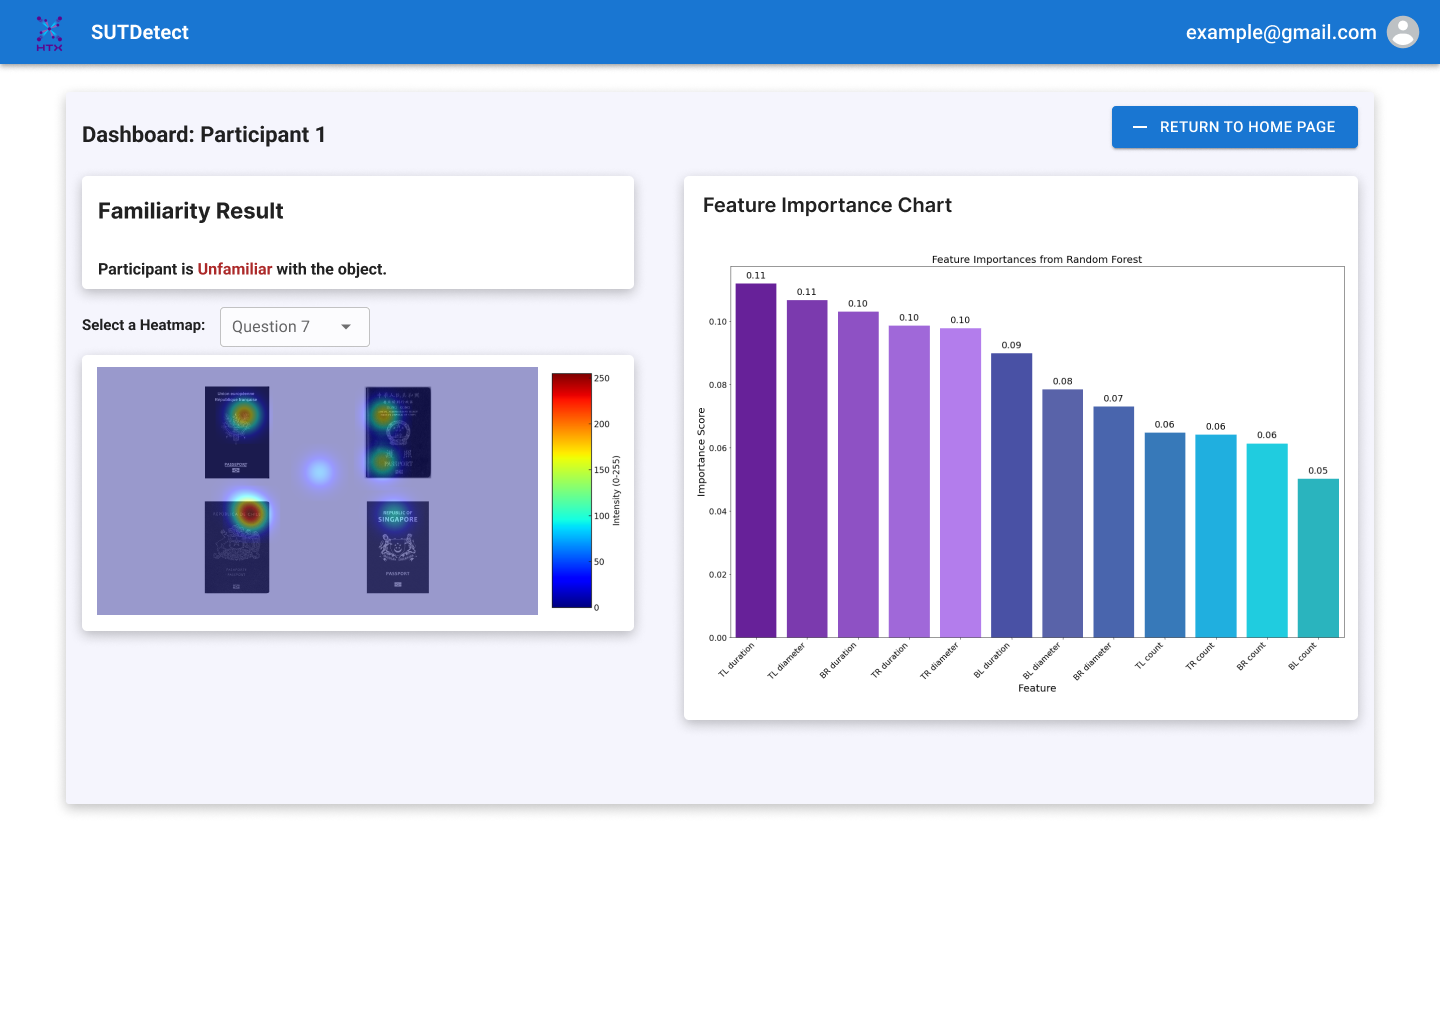1440x1024 pixels.
Task: Click the Chinese passport in the heatmap
Action: coord(398,432)
